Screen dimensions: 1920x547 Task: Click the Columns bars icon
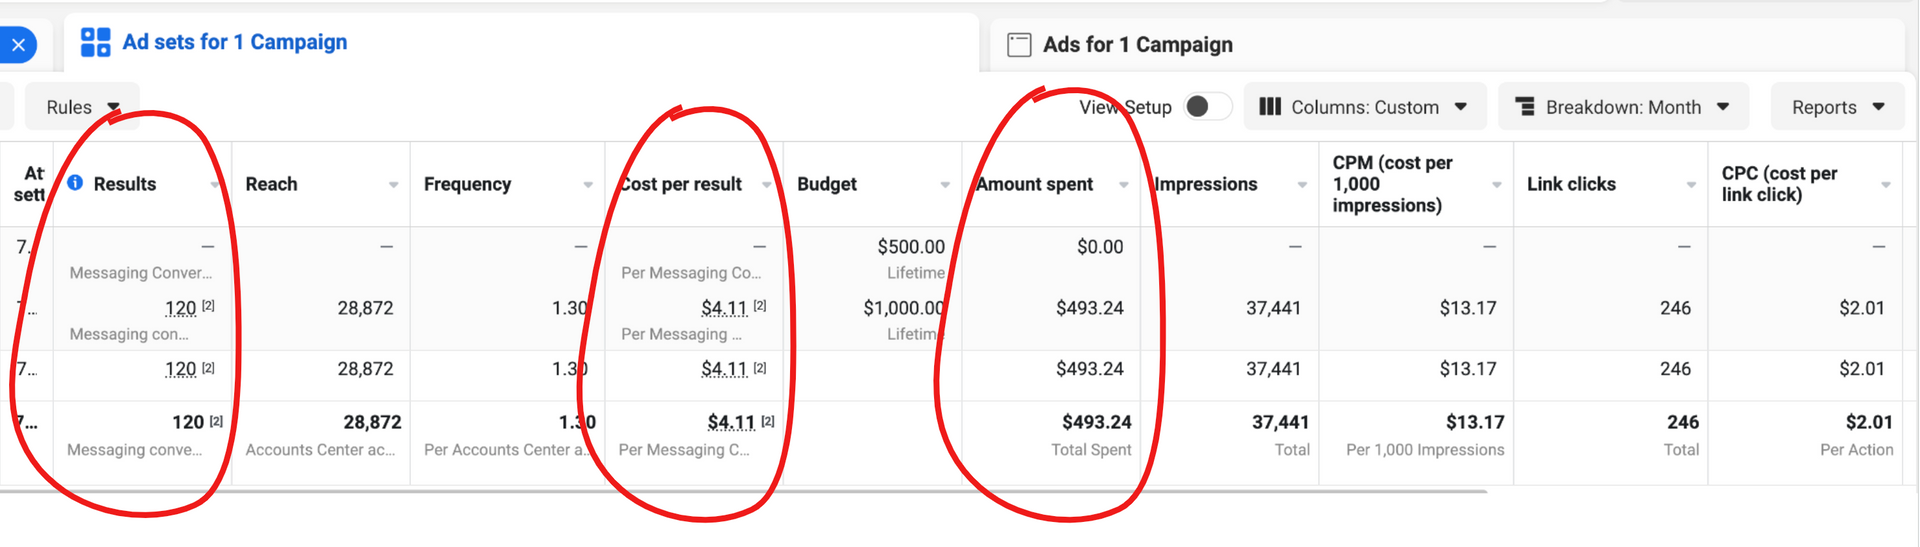coord(1270,106)
